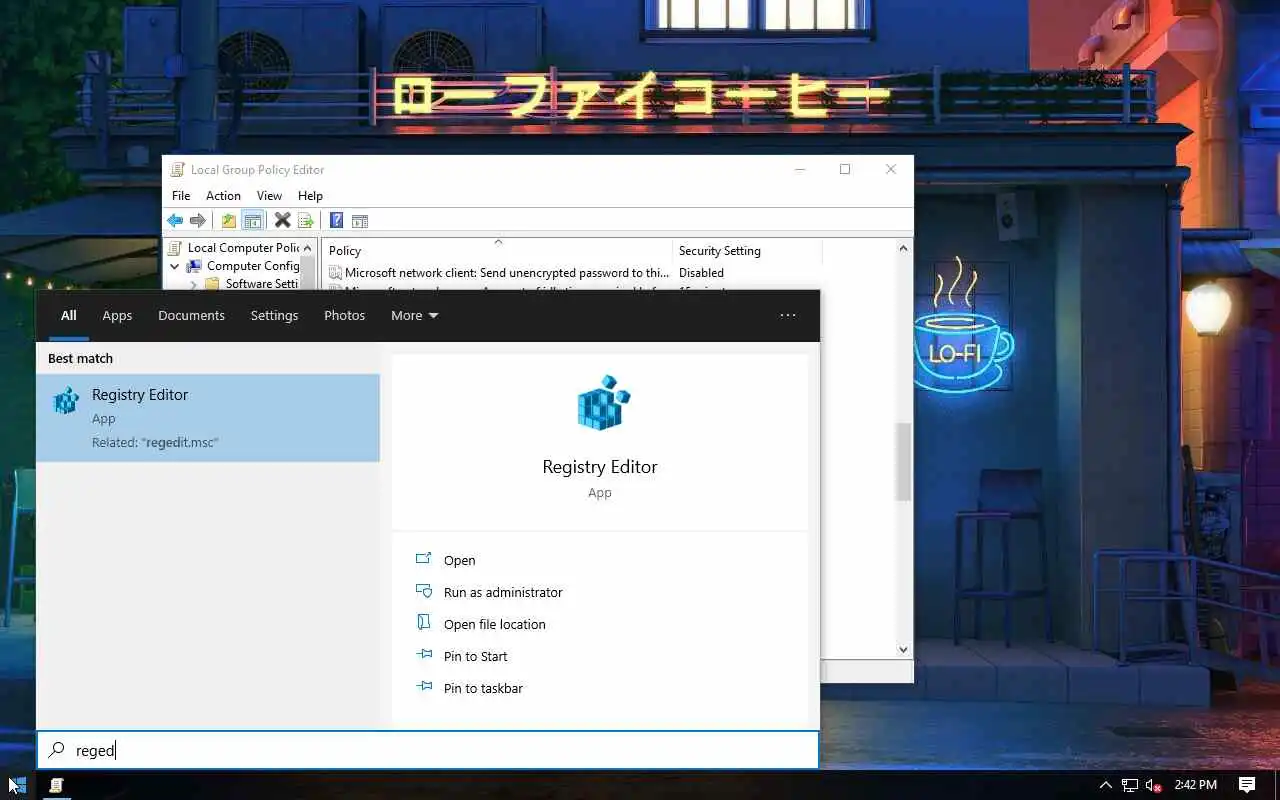Screen dimensions: 1280x800
Task: Click the policy list vertical scrollbar thumb
Action: 903,461
